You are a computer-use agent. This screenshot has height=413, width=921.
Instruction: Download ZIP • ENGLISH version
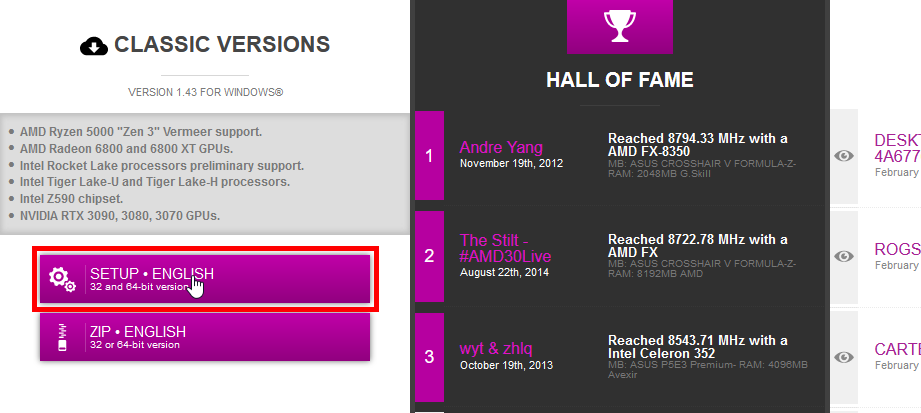(x=205, y=337)
